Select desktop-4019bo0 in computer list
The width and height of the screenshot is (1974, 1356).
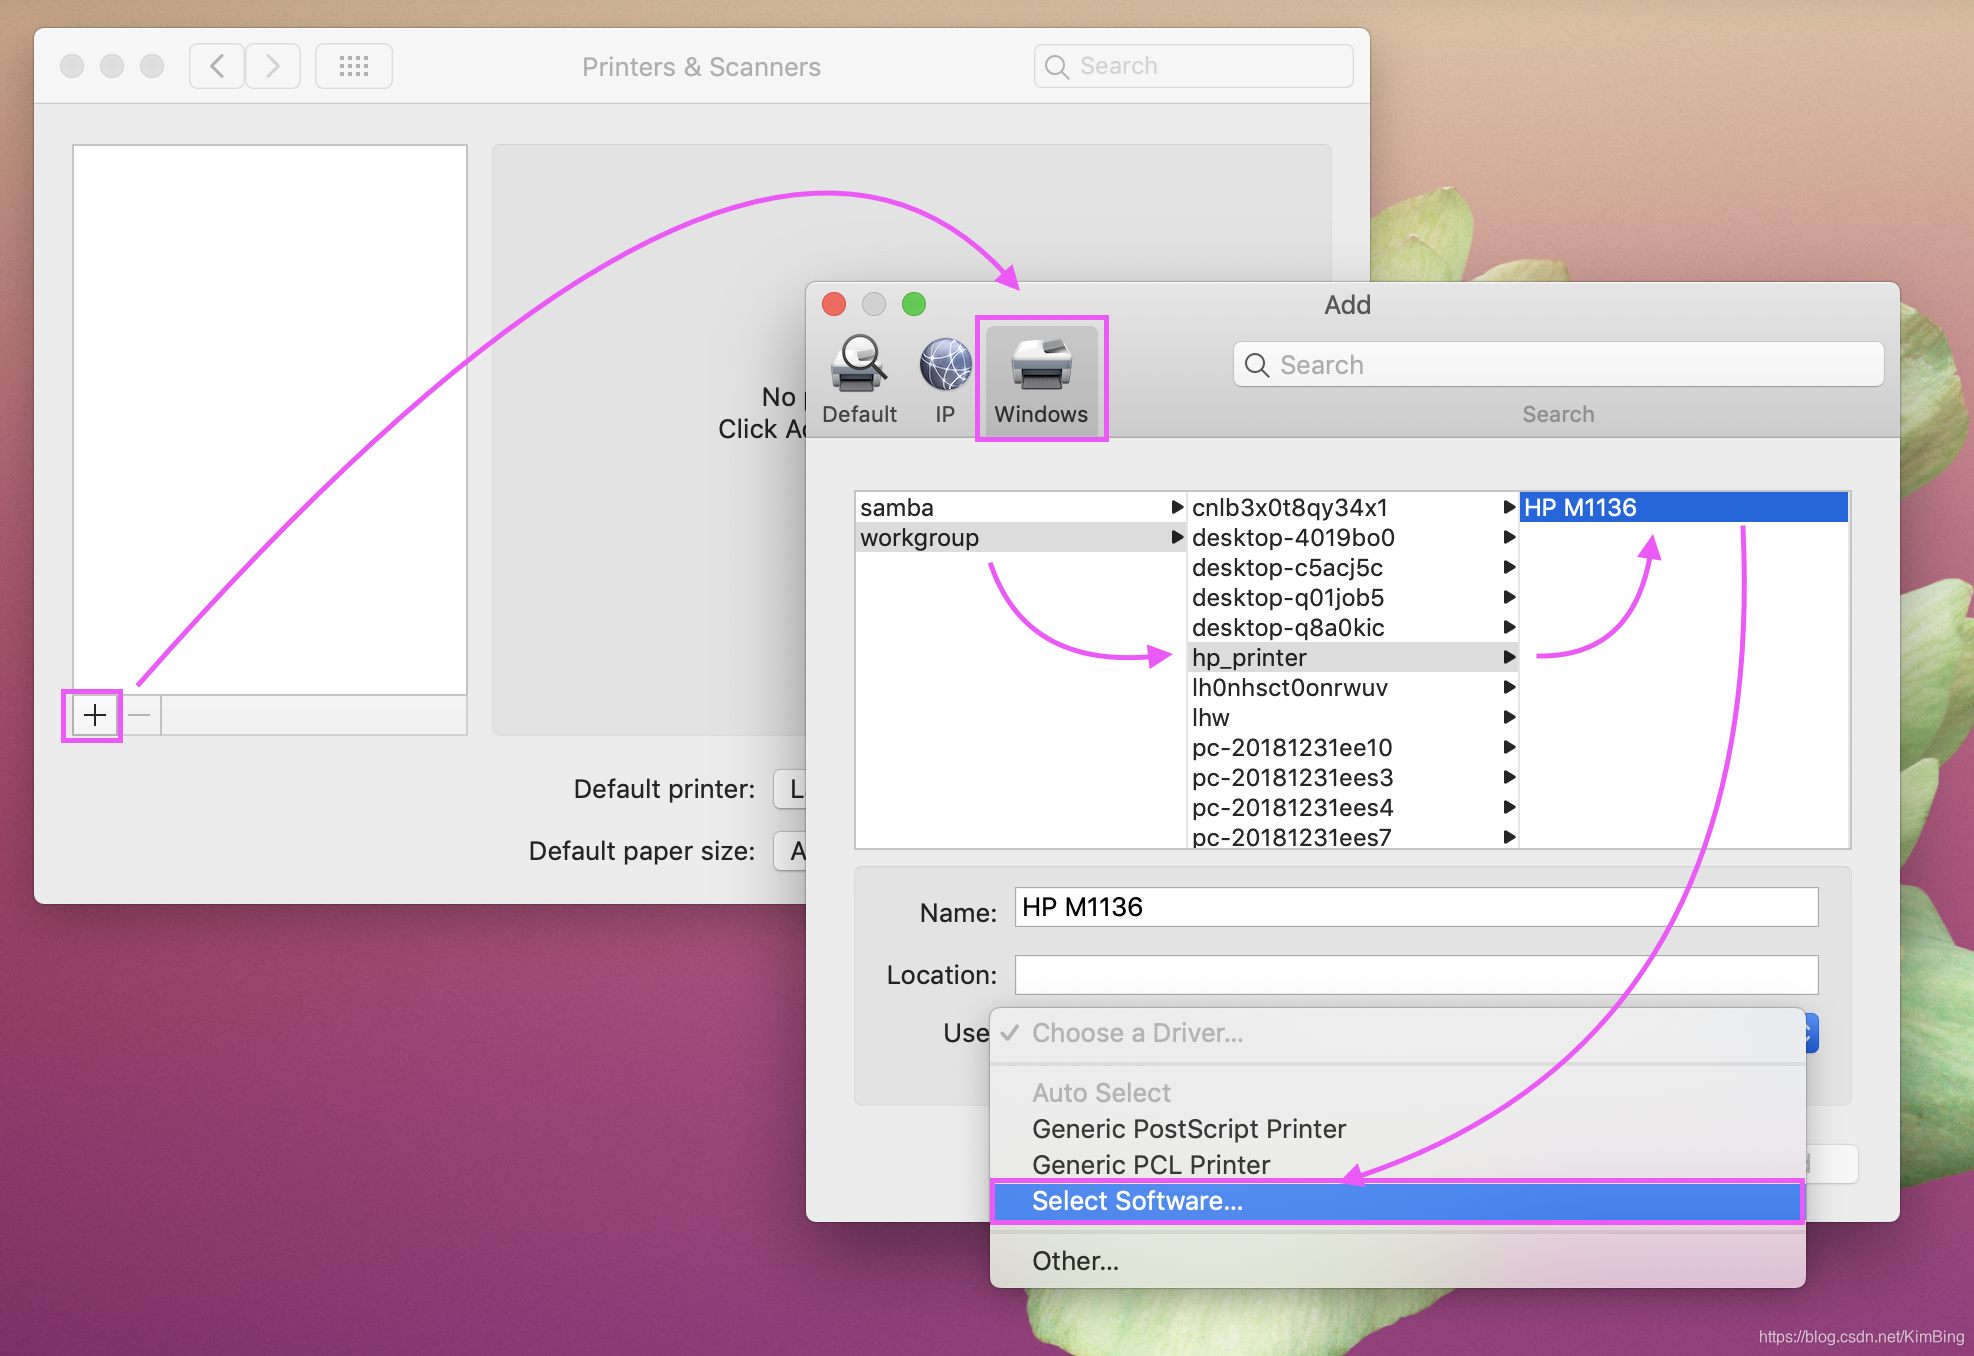(1292, 538)
